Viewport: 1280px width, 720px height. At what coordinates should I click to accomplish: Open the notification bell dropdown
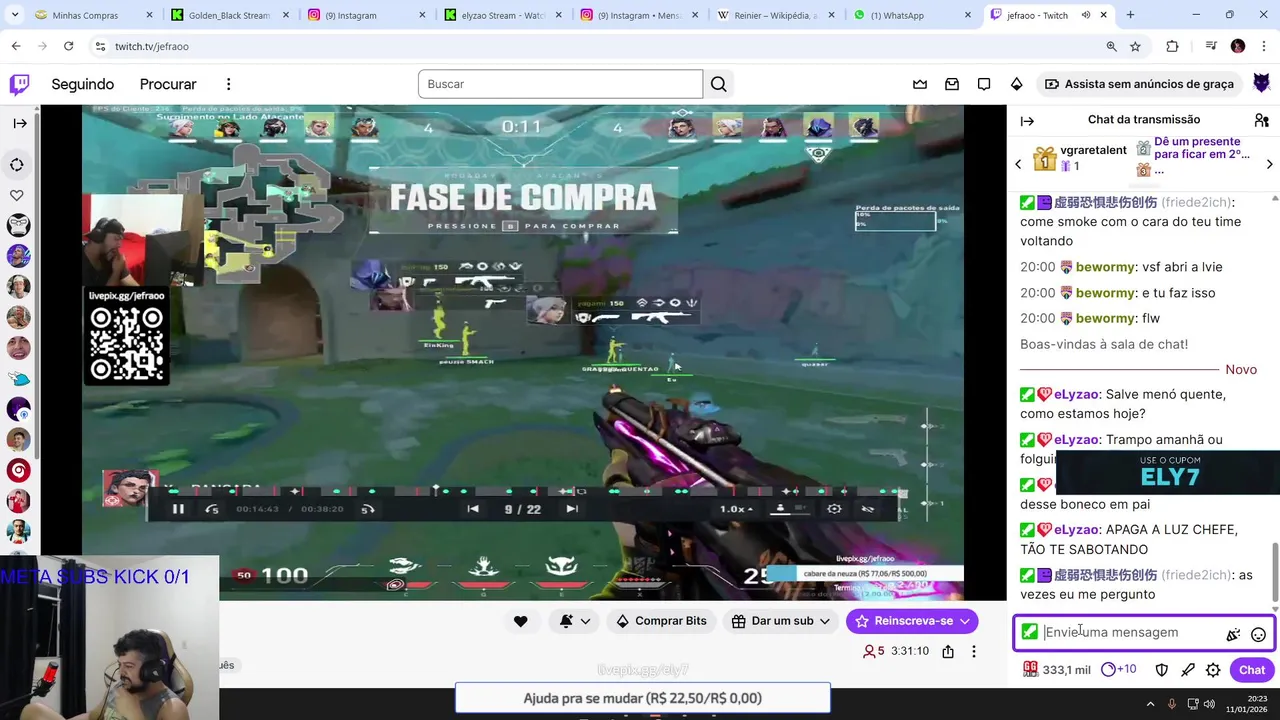click(x=574, y=621)
